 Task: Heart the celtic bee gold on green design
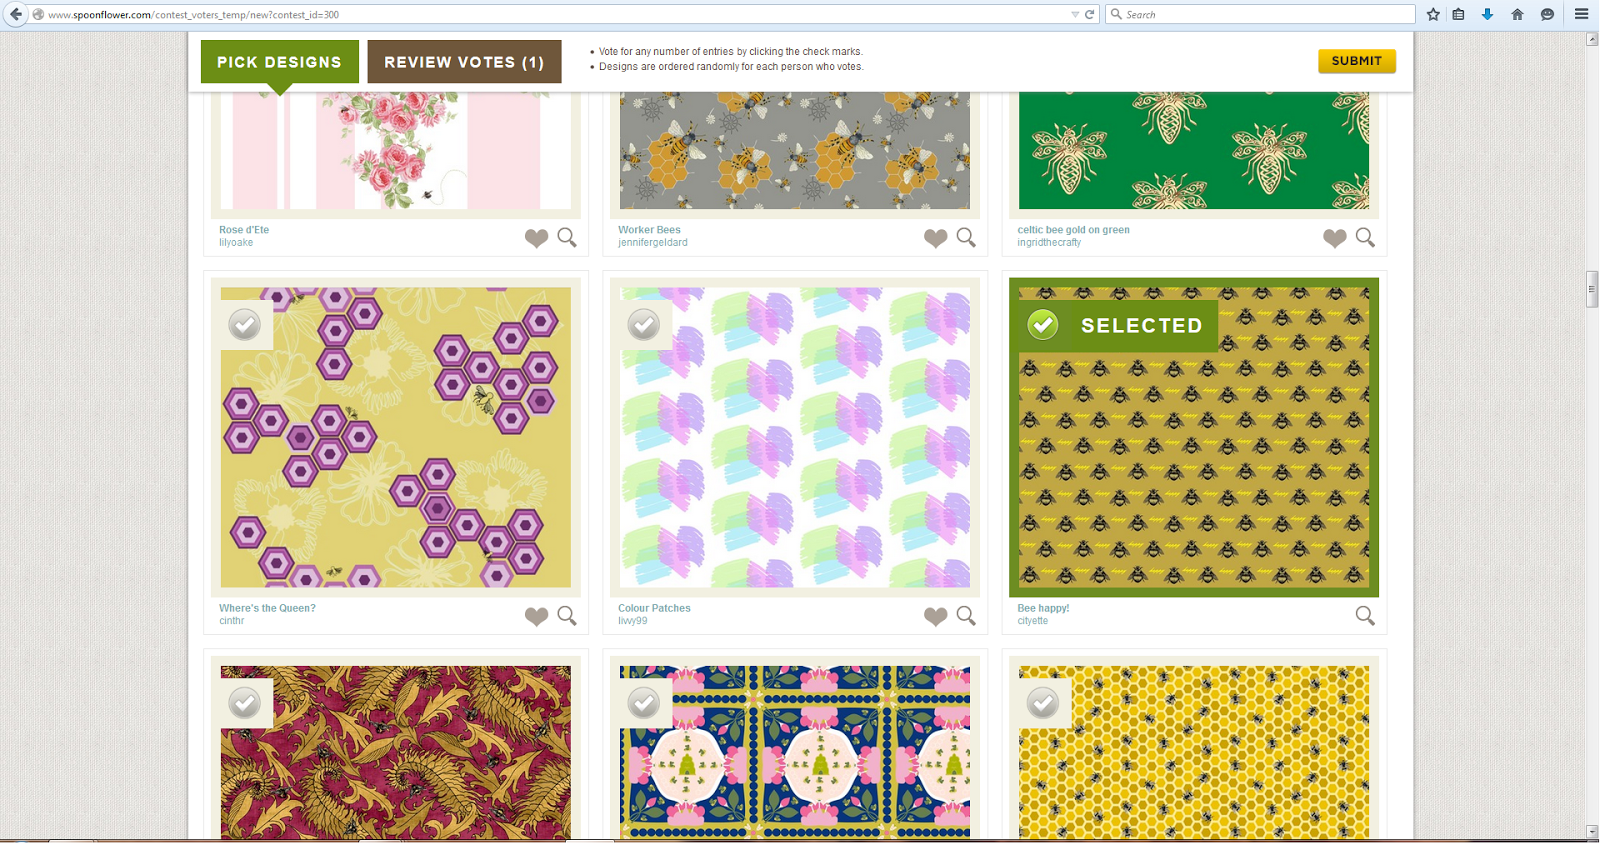[x=1335, y=238]
